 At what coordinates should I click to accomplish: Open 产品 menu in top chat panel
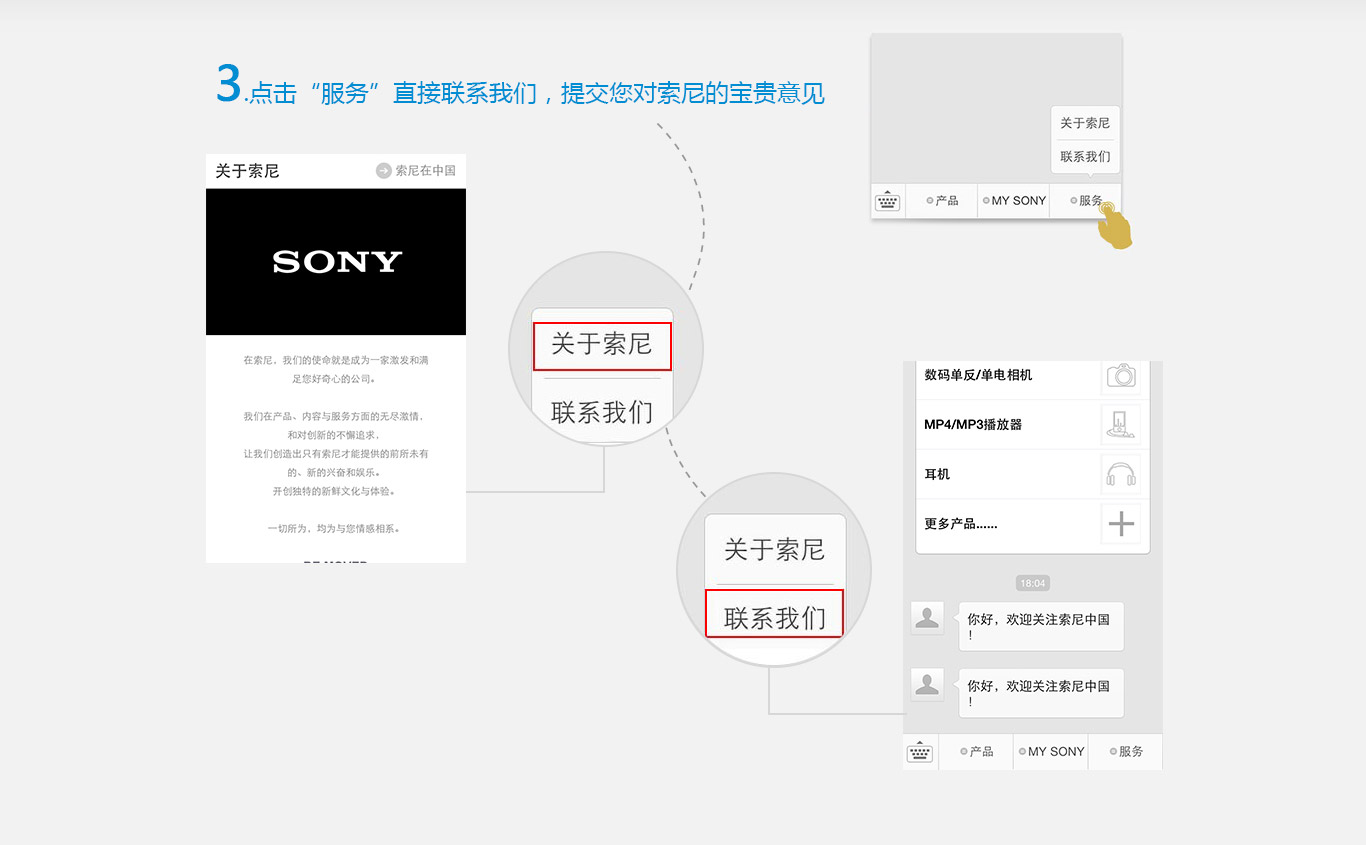[942, 201]
